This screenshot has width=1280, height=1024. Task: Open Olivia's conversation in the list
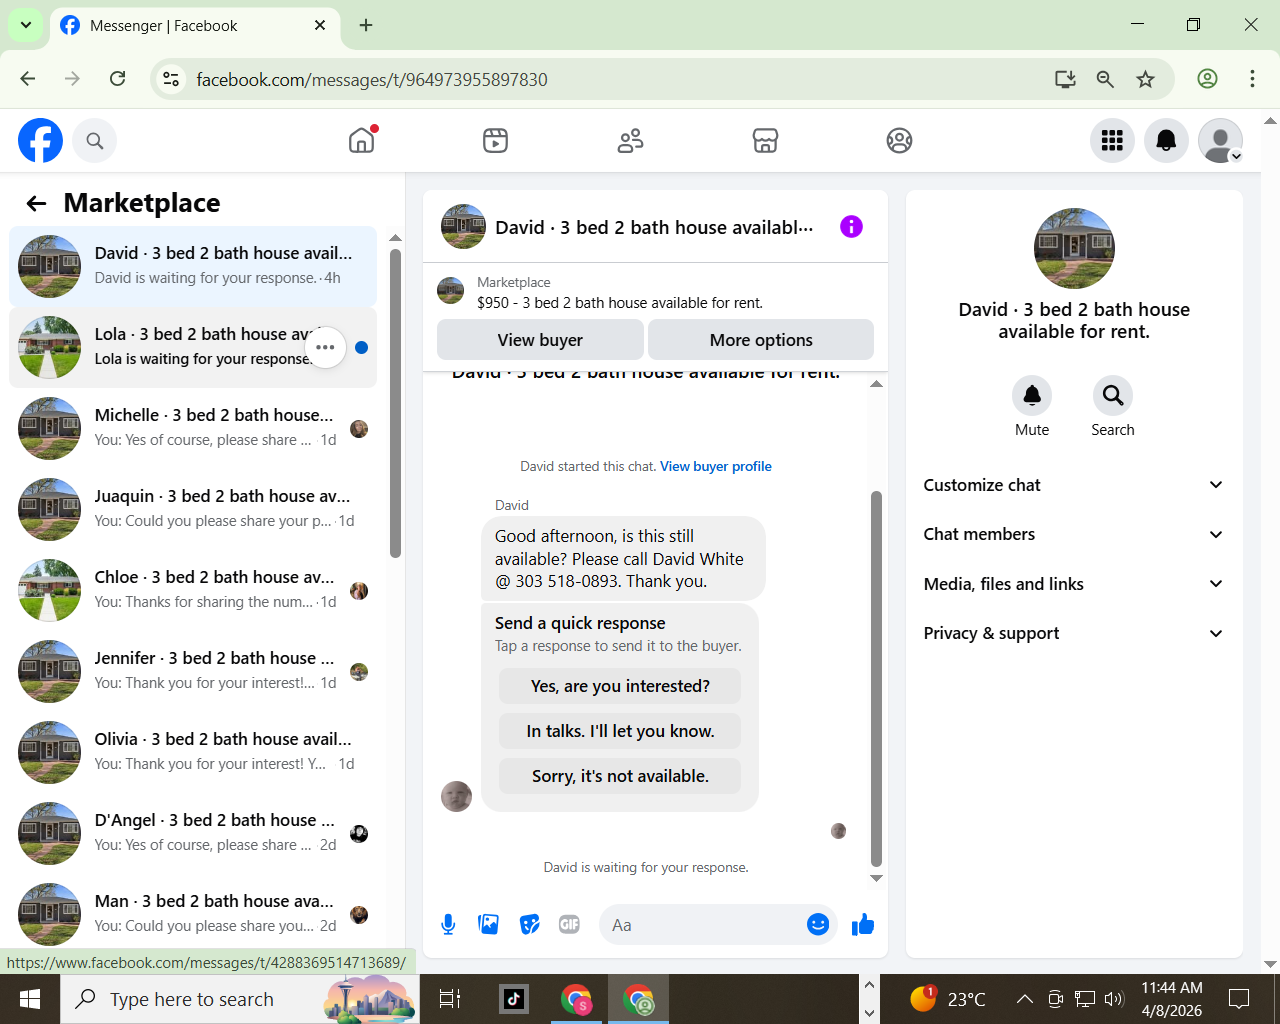(x=193, y=752)
